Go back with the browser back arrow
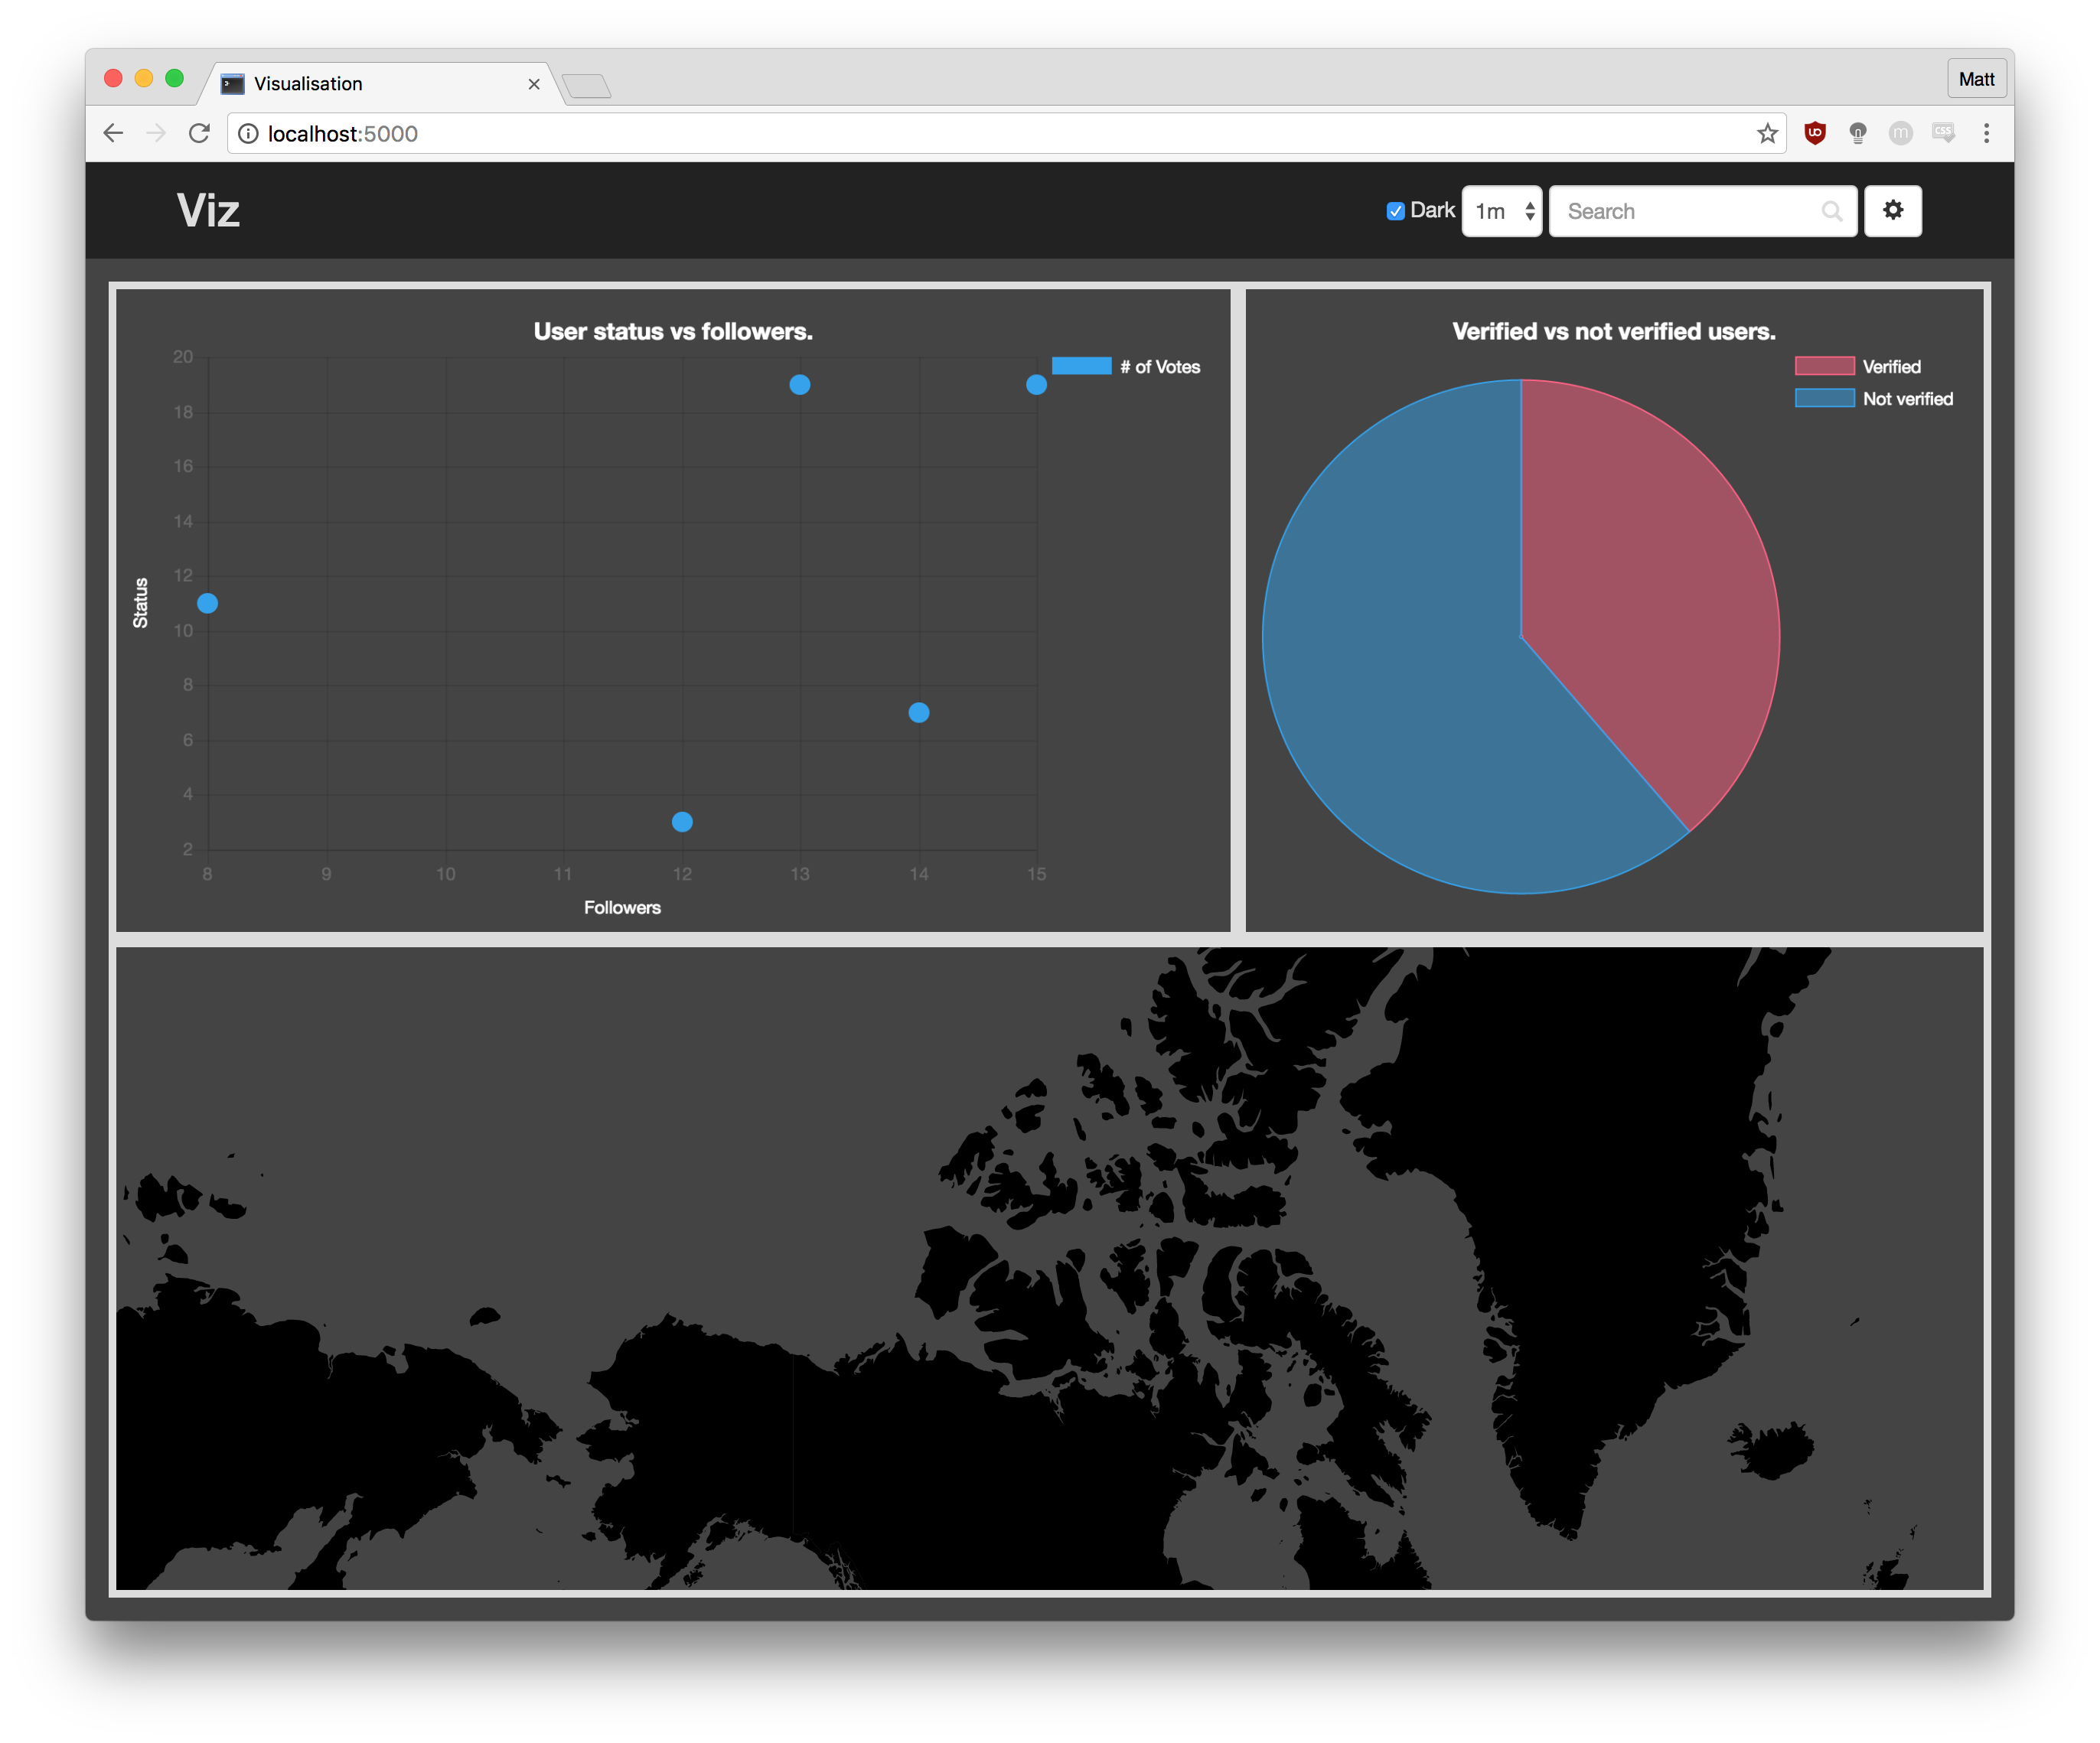This screenshot has height=1743, width=2100. tap(113, 133)
